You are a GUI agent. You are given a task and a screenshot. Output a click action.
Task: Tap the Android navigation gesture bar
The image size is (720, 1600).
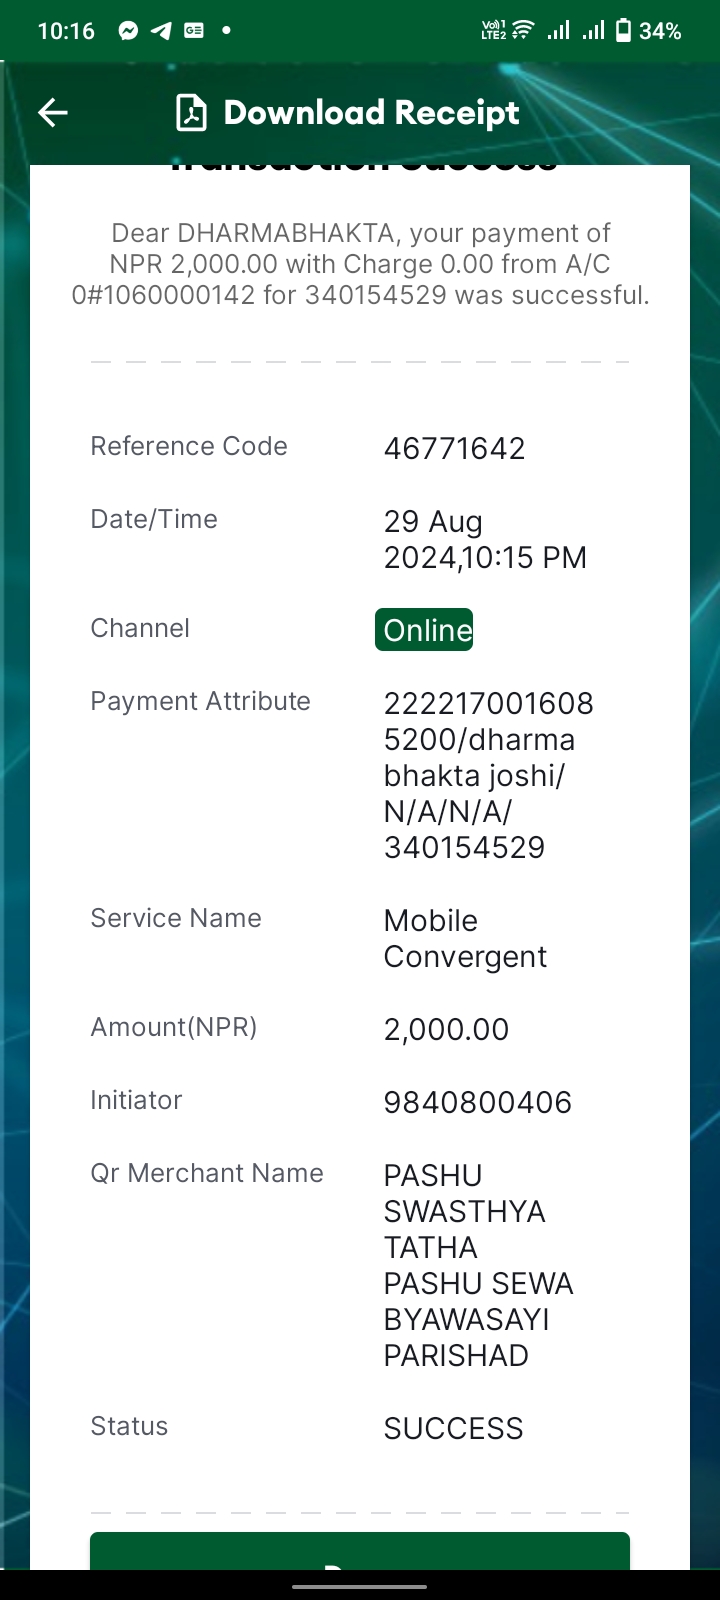click(x=360, y=1586)
